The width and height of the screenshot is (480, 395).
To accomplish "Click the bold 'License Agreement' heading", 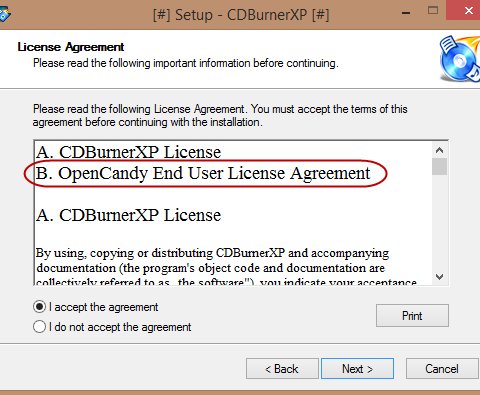I will point(71,47).
